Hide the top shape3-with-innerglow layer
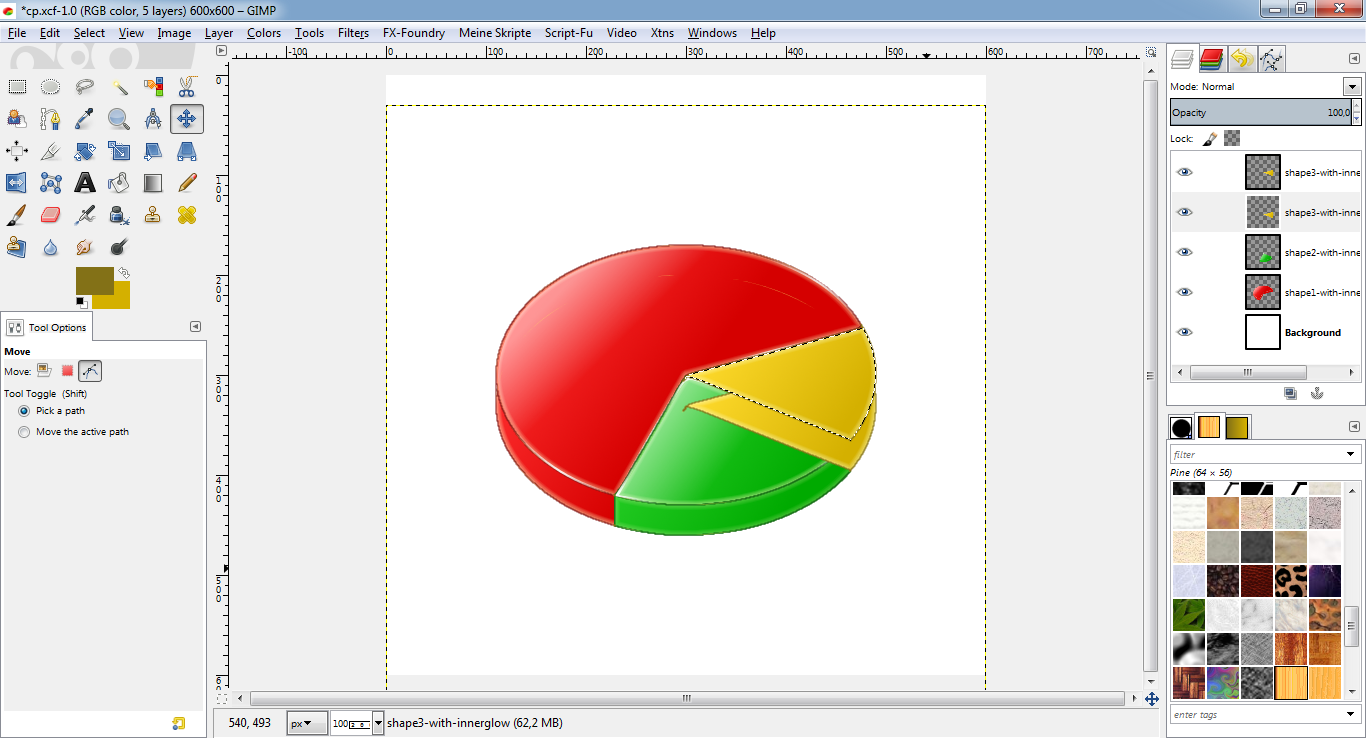This screenshot has height=738, width=1366. (1185, 172)
